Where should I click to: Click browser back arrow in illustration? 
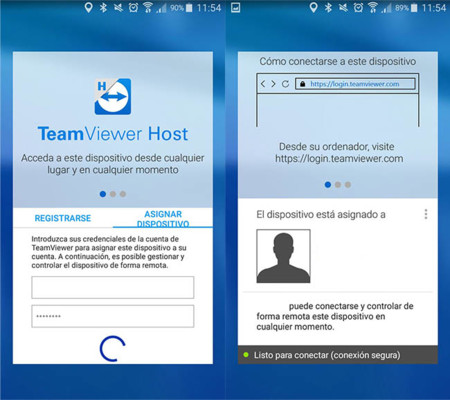[263, 84]
